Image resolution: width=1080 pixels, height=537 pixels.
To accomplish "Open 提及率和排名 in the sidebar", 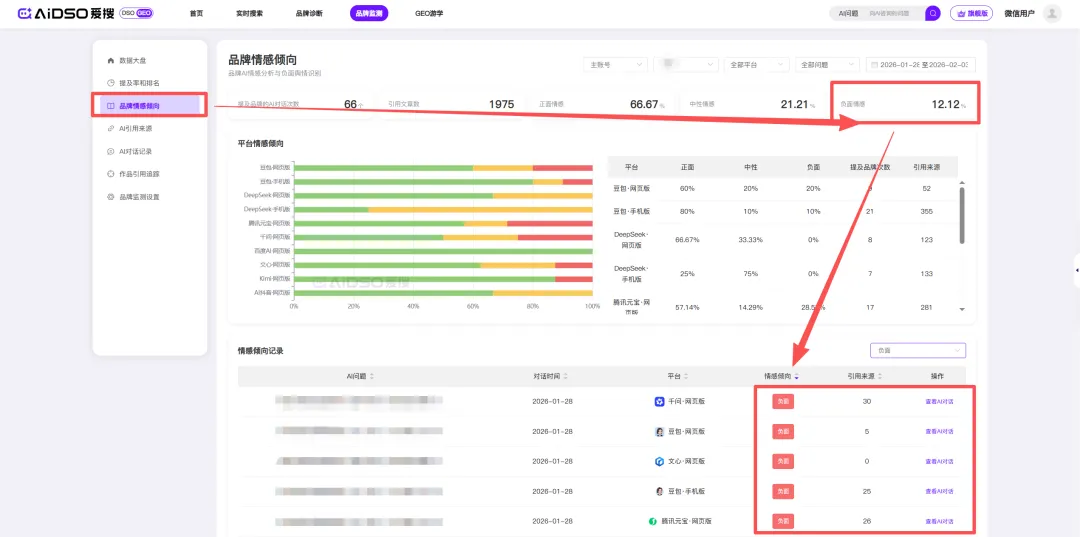I will (x=138, y=83).
